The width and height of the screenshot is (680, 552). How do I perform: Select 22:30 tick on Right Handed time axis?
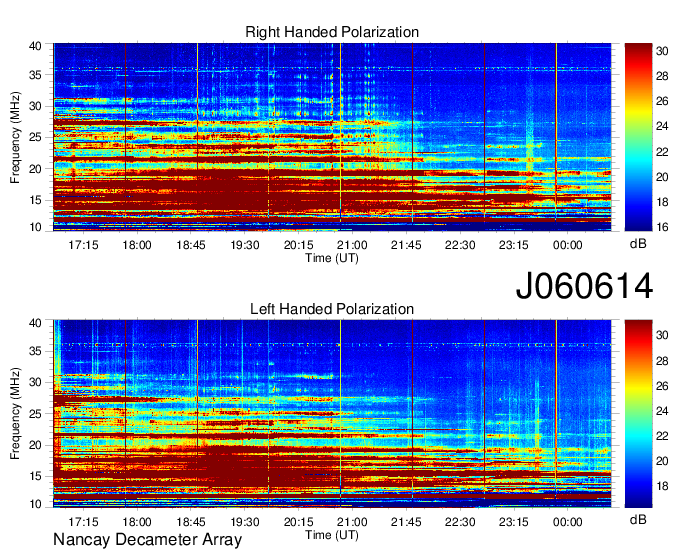(460, 245)
